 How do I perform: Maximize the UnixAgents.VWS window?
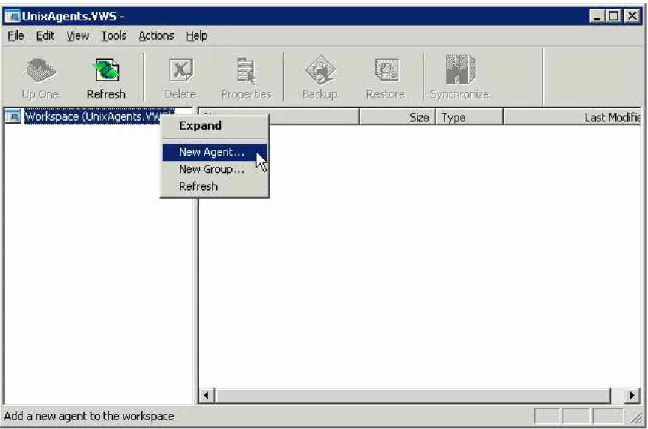[x=613, y=17]
